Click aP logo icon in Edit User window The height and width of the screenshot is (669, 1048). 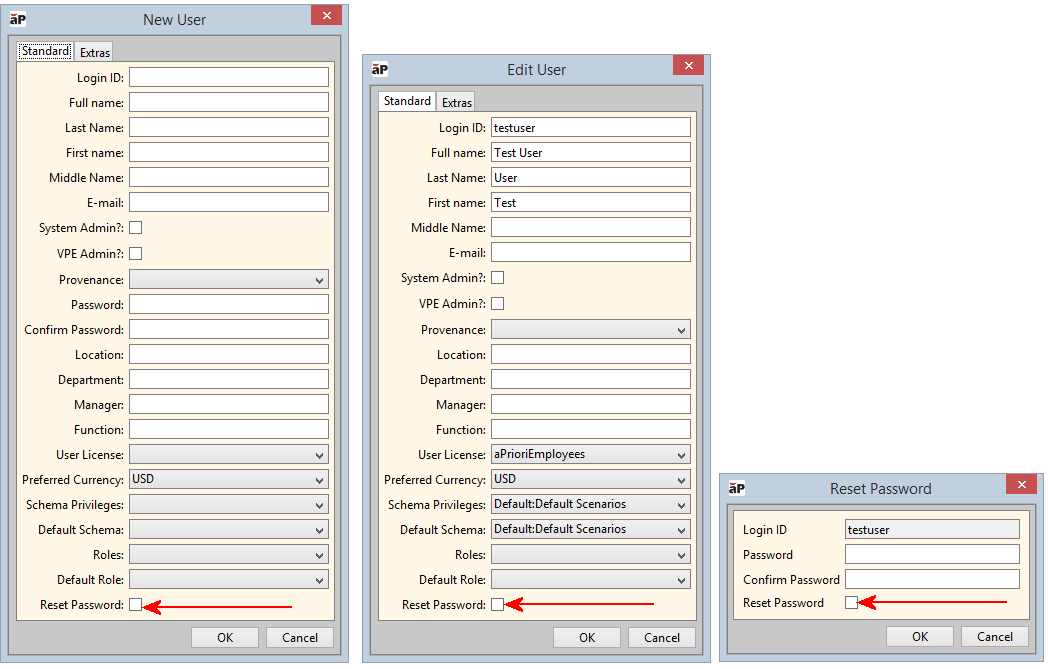380,69
